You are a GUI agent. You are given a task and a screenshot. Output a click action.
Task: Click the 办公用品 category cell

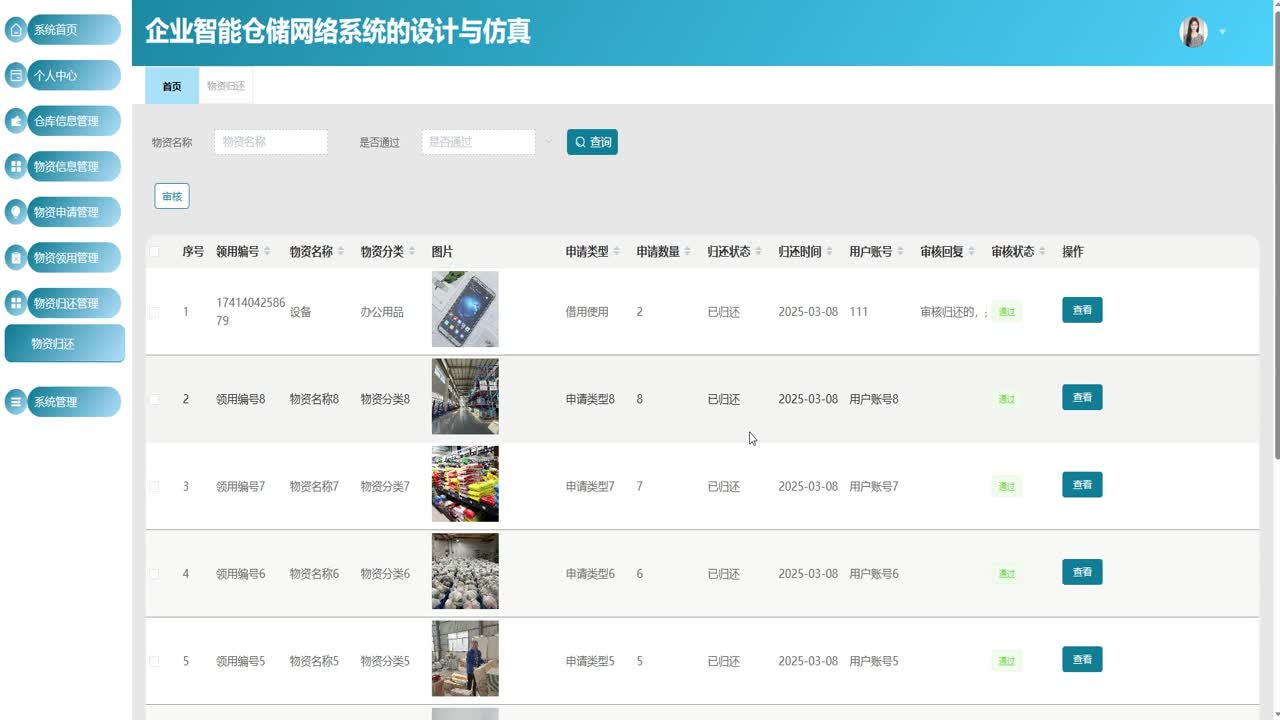(382, 312)
